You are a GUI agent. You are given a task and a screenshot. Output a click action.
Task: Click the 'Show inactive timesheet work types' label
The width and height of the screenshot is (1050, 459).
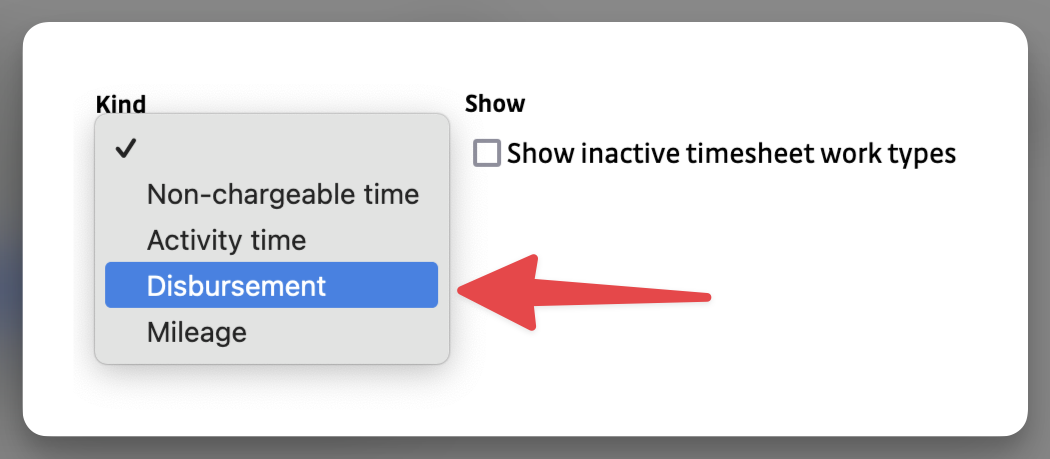tap(731, 153)
